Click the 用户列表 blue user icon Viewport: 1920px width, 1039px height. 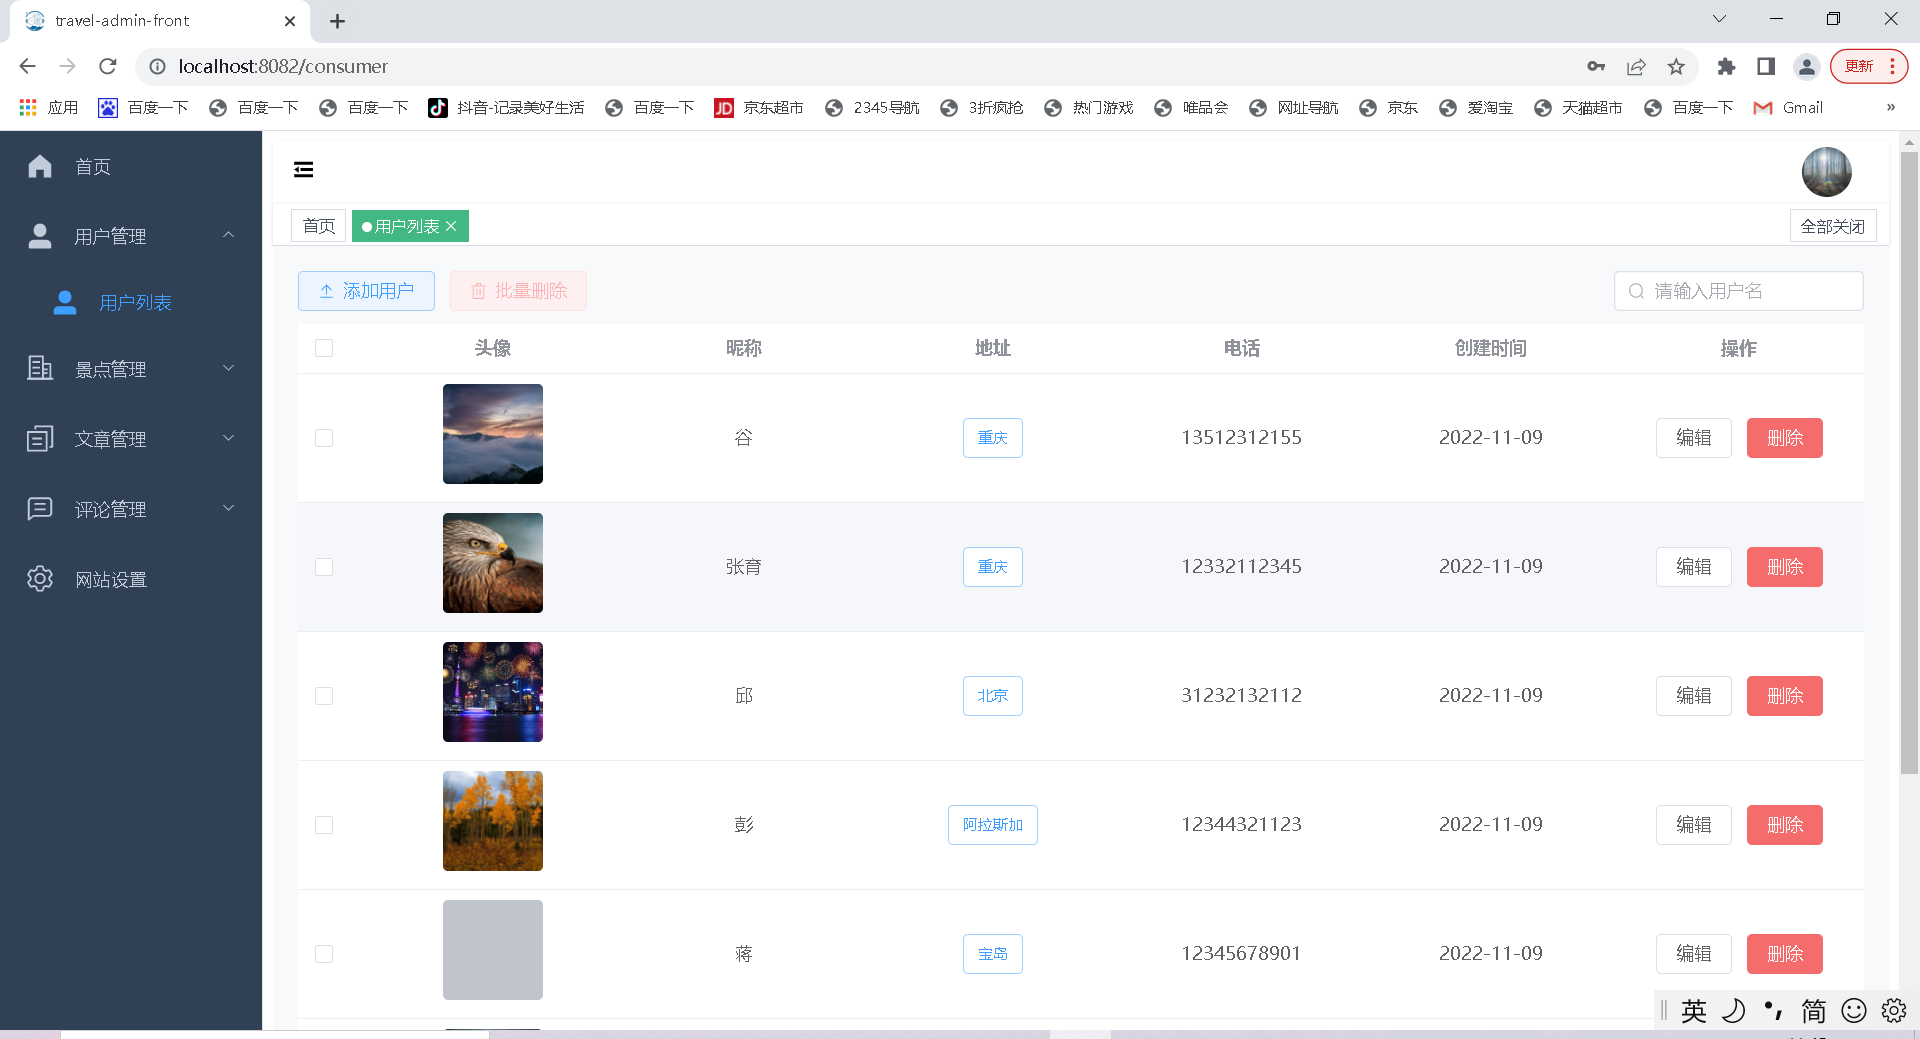pos(65,302)
